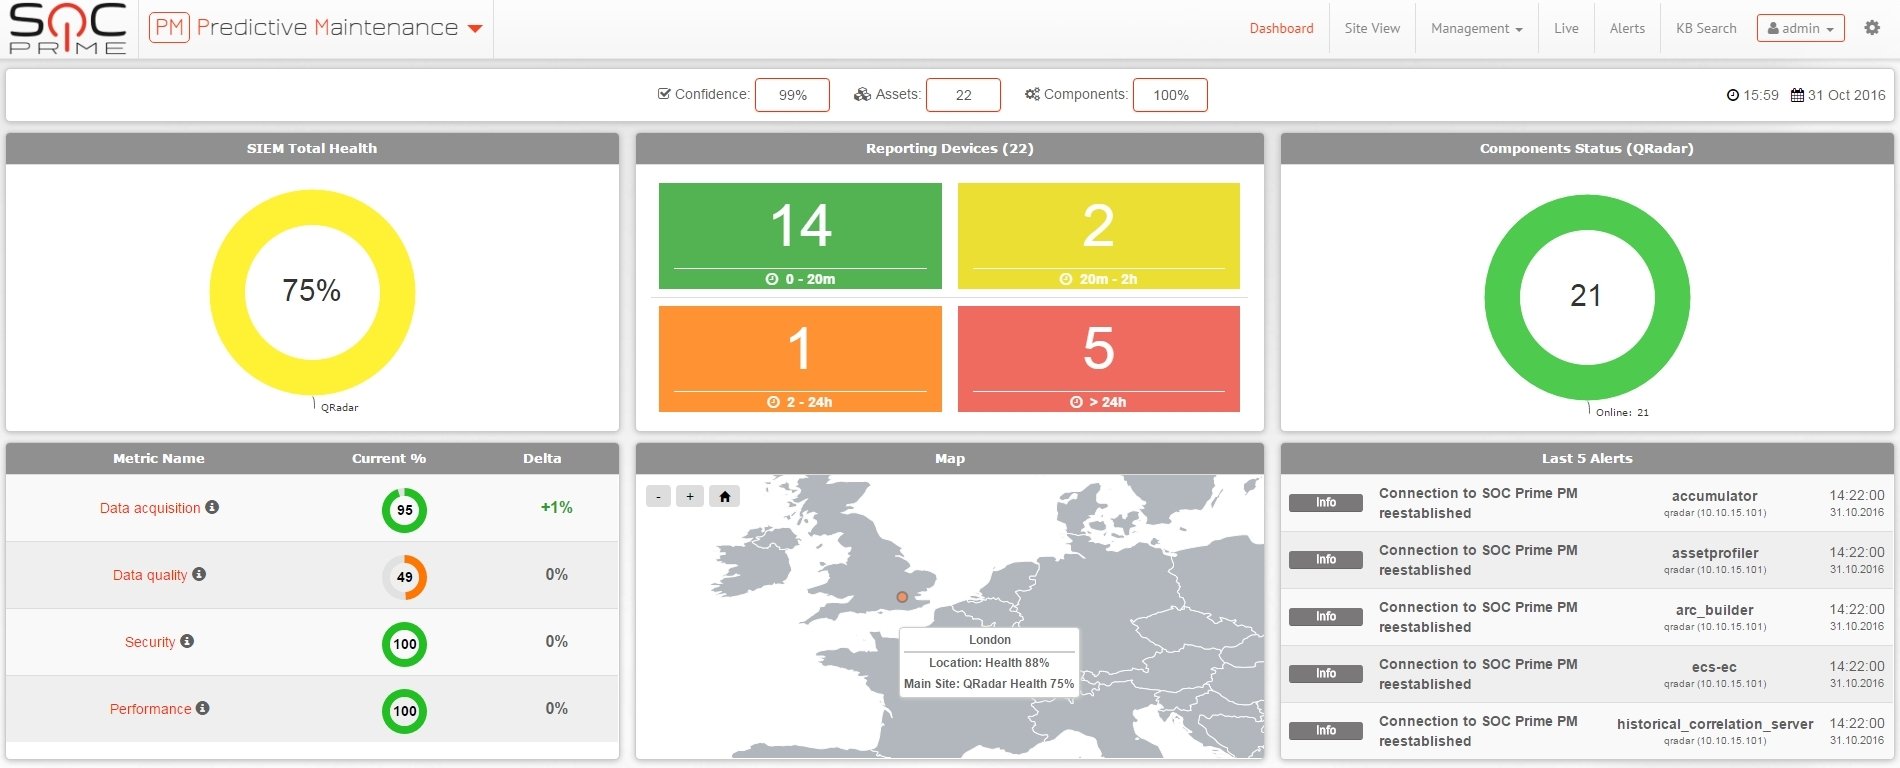Click the Info badge for arc_builder alert

point(1326,616)
